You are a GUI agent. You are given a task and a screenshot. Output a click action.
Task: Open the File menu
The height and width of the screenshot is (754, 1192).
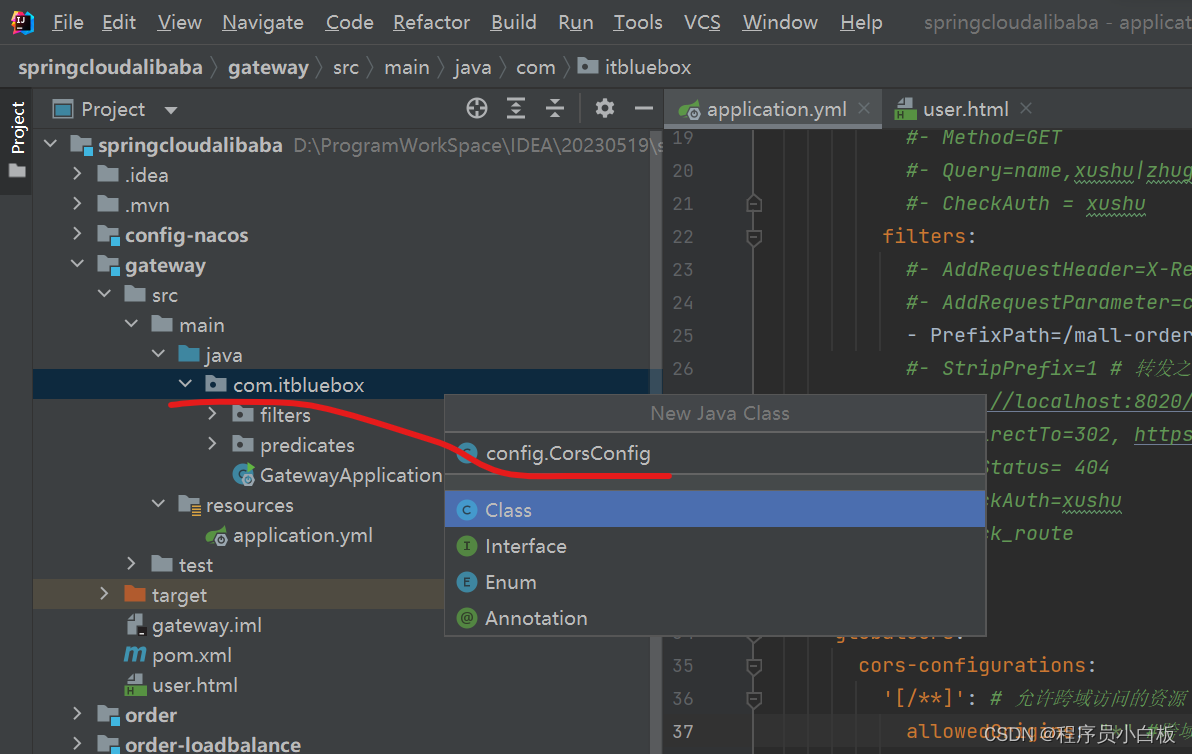(68, 23)
